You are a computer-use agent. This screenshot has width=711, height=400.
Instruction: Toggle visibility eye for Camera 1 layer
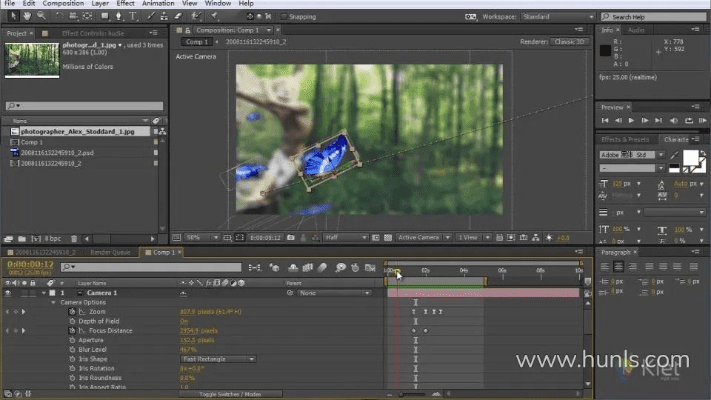[x=9, y=293]
